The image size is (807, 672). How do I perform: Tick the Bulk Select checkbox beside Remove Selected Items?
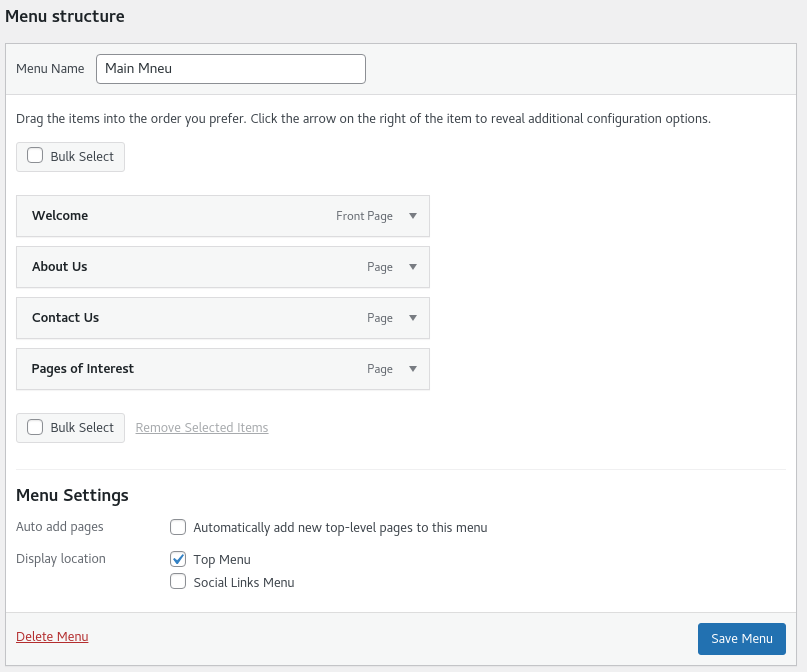tap(35, 427)
